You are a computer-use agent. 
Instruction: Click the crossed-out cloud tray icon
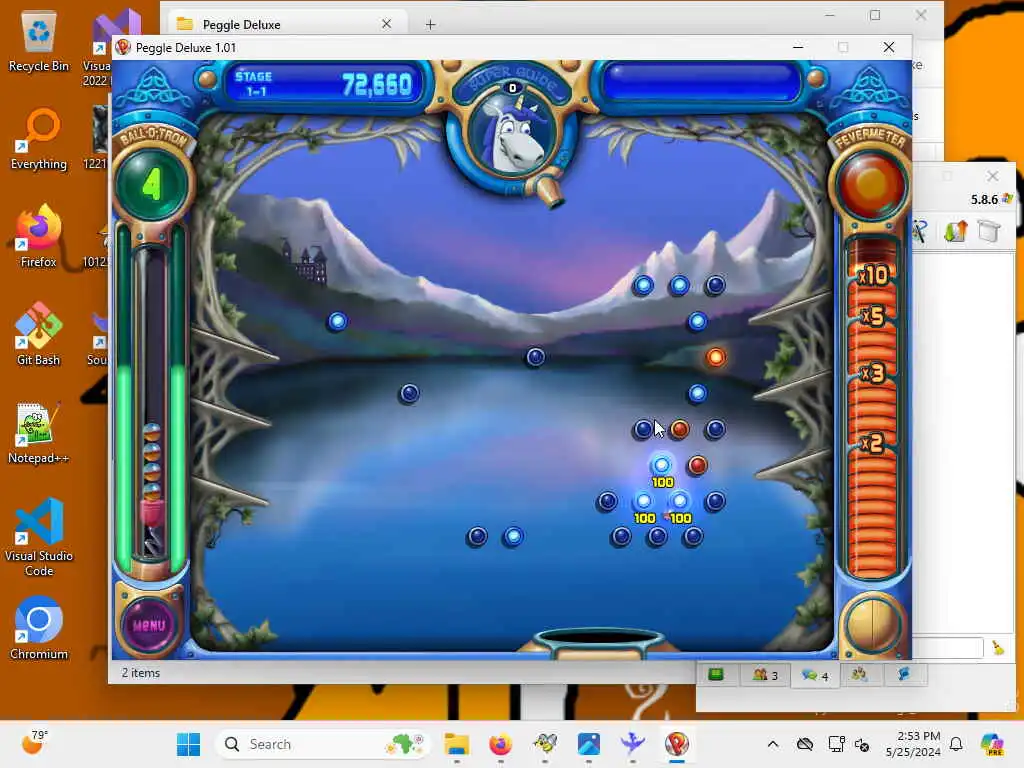coord(805,744)
